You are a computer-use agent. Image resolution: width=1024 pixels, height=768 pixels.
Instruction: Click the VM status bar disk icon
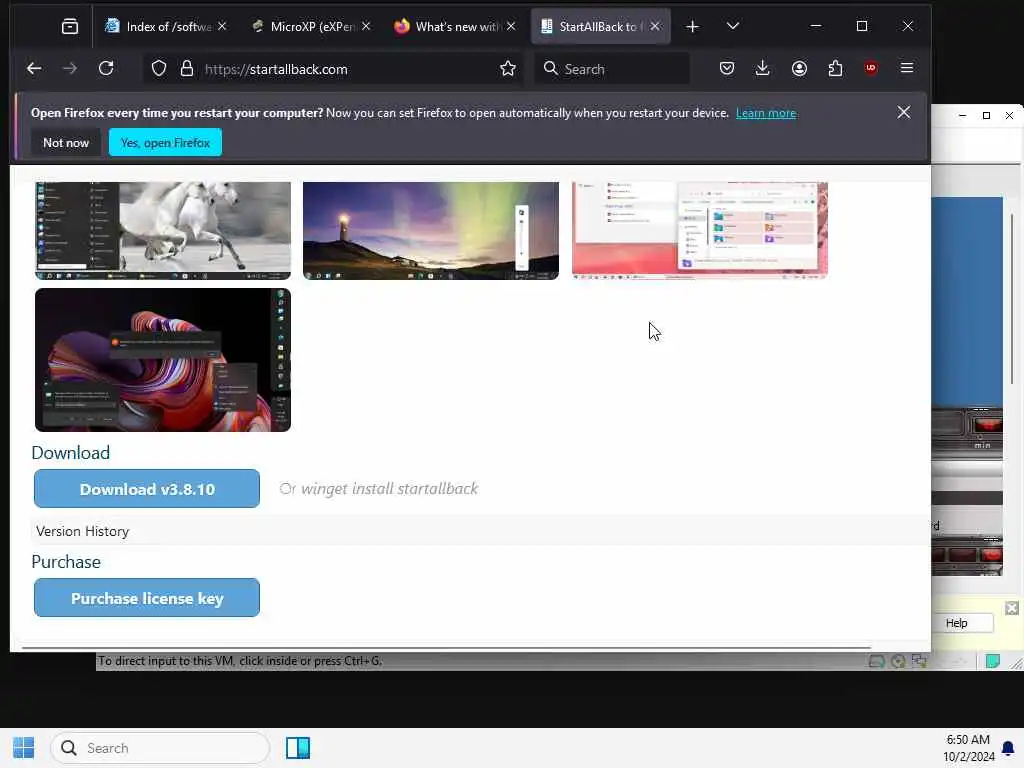click(877, 661)
